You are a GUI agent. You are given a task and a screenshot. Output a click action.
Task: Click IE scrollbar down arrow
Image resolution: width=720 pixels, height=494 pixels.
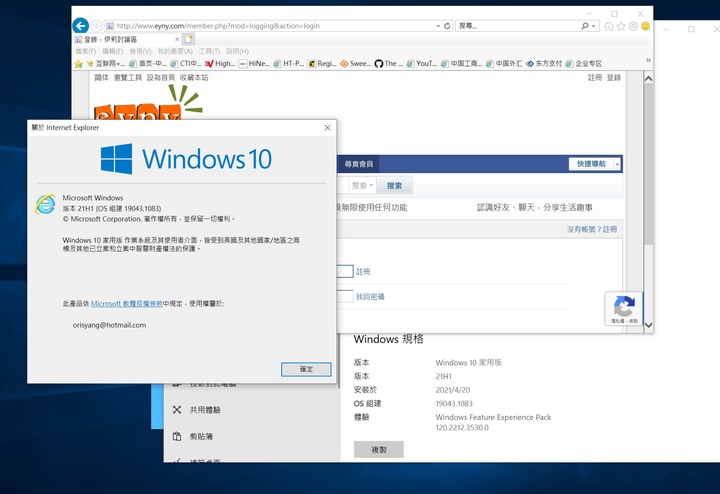coord(648,325)
